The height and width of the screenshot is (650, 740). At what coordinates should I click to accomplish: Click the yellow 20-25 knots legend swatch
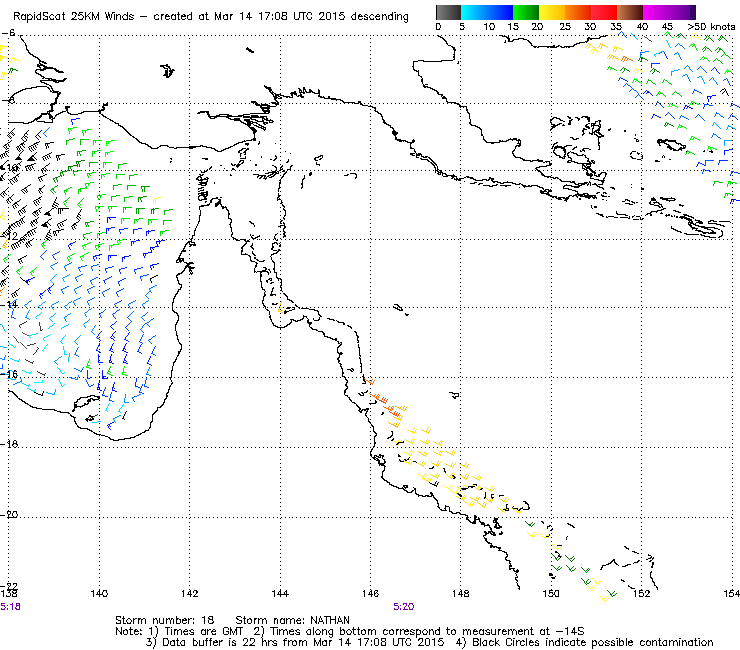click(552, 12)
